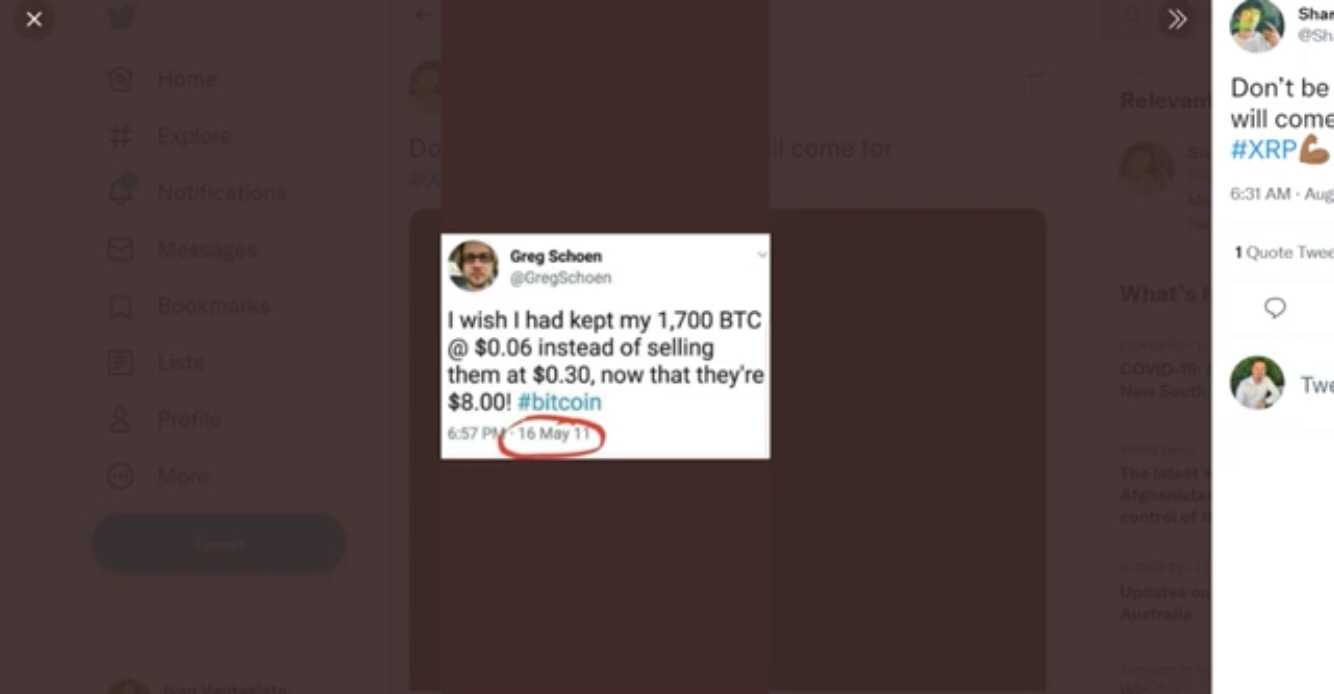
Task: Close the image viewer with X icon
Action: pyautogui.click(x=34, y=20)
